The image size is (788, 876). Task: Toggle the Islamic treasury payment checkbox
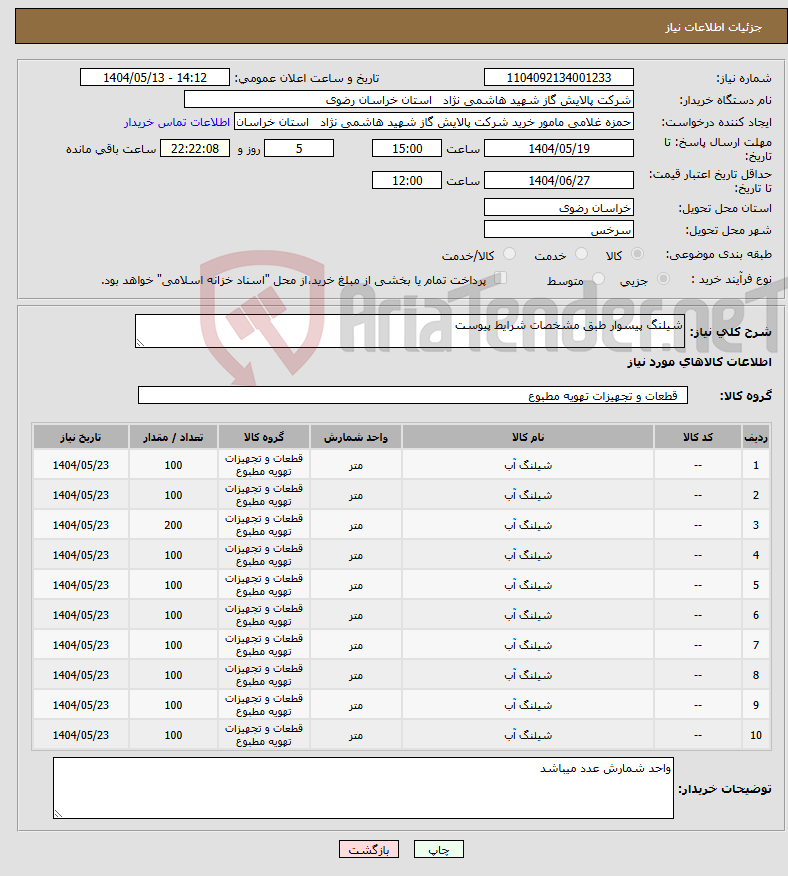(501, 278)
